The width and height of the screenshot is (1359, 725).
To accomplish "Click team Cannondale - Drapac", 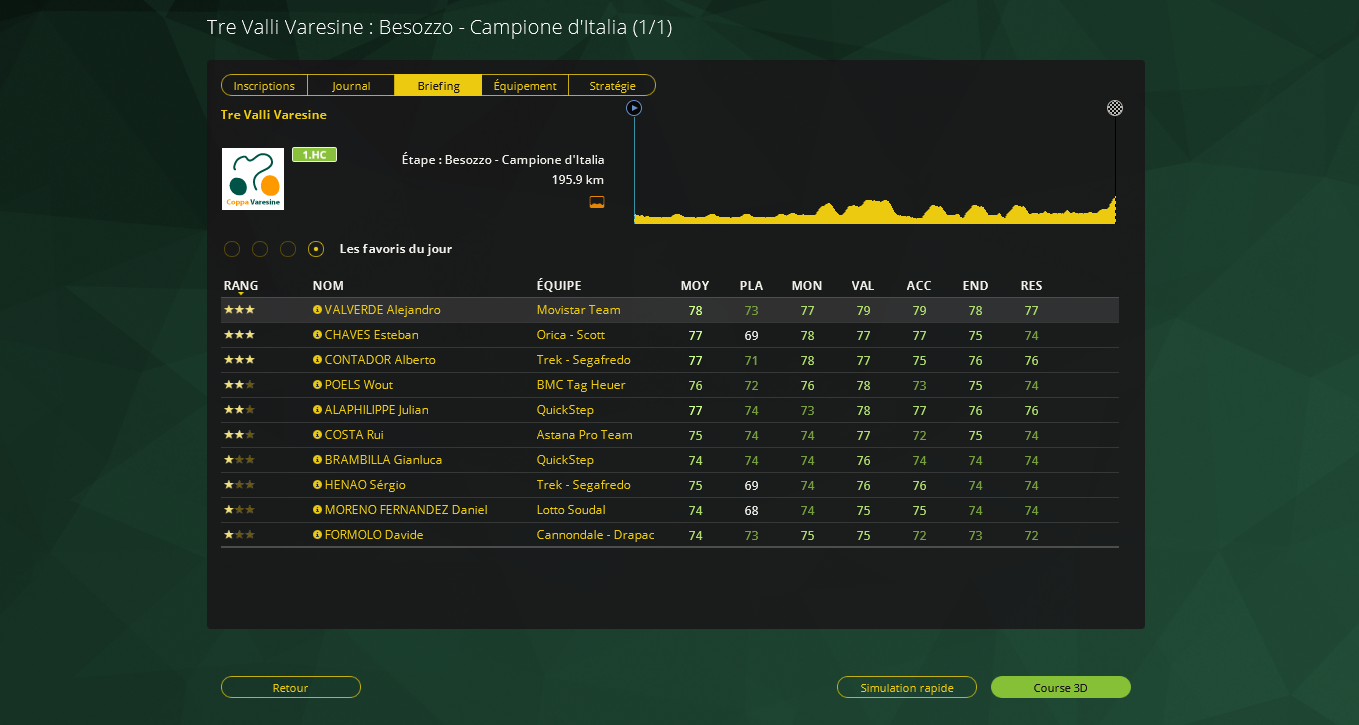I will click(595, 535).
